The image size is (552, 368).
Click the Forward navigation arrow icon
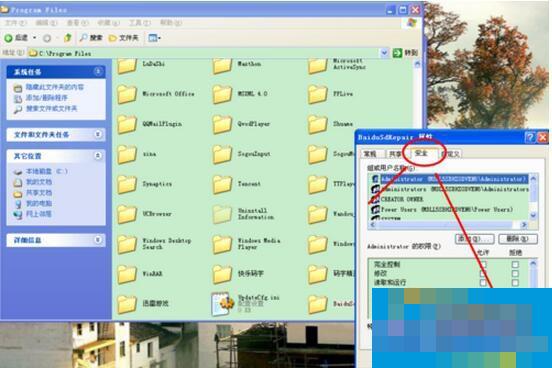[x=46, y=38]
